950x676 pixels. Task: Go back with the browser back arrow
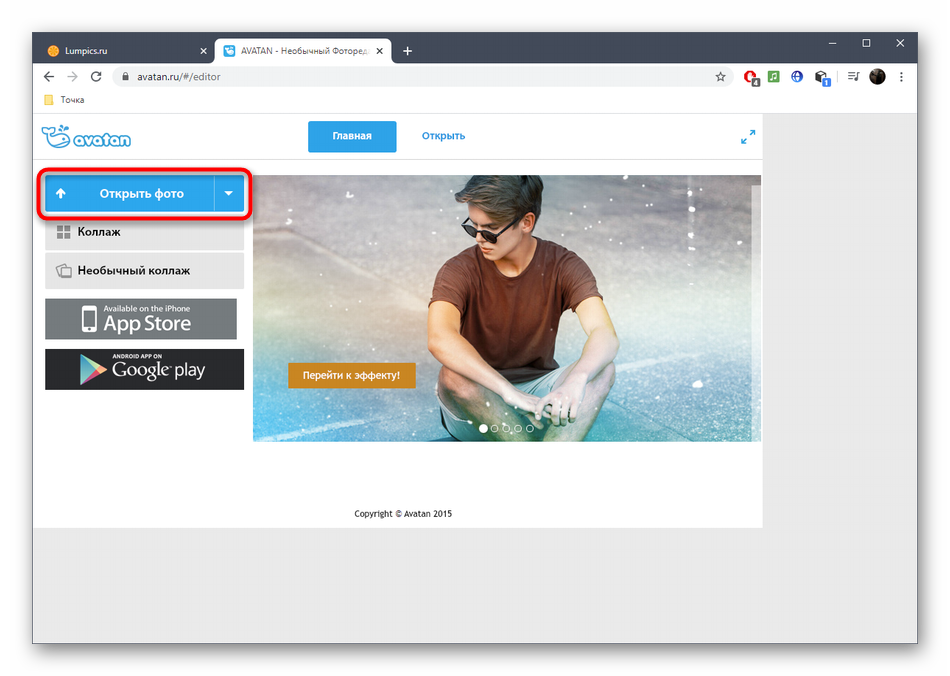49,77
